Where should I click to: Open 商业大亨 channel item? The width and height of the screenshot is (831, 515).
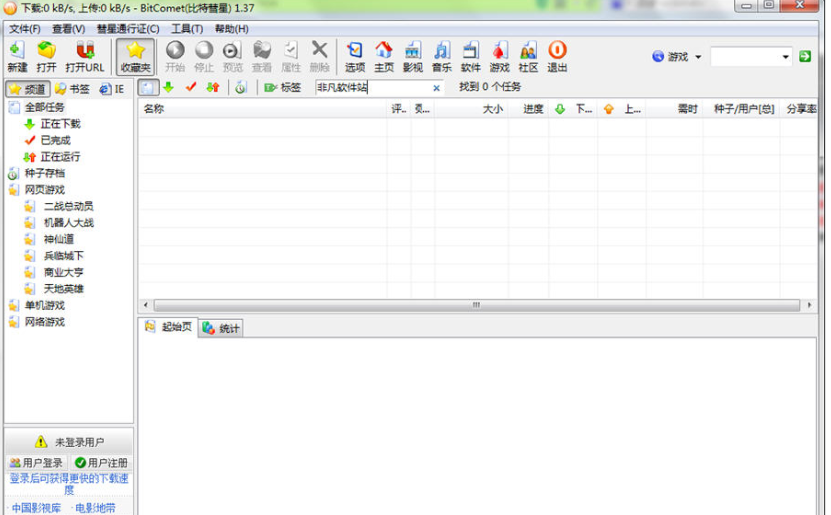tap(63, 272)
